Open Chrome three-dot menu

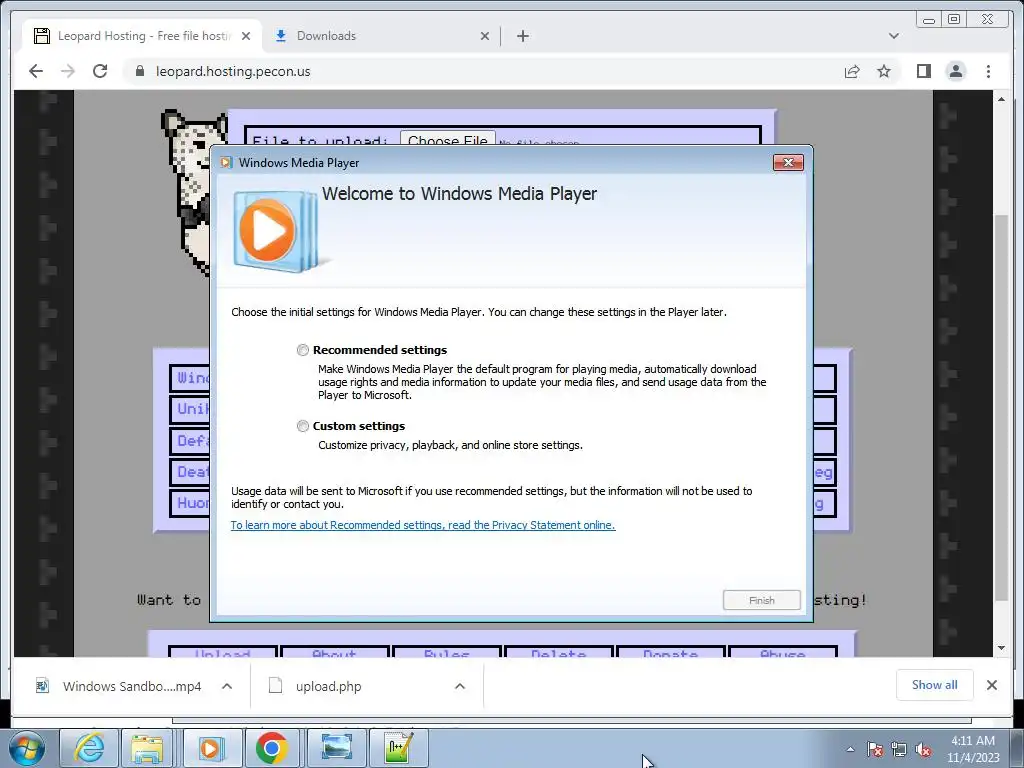point(988,71)
